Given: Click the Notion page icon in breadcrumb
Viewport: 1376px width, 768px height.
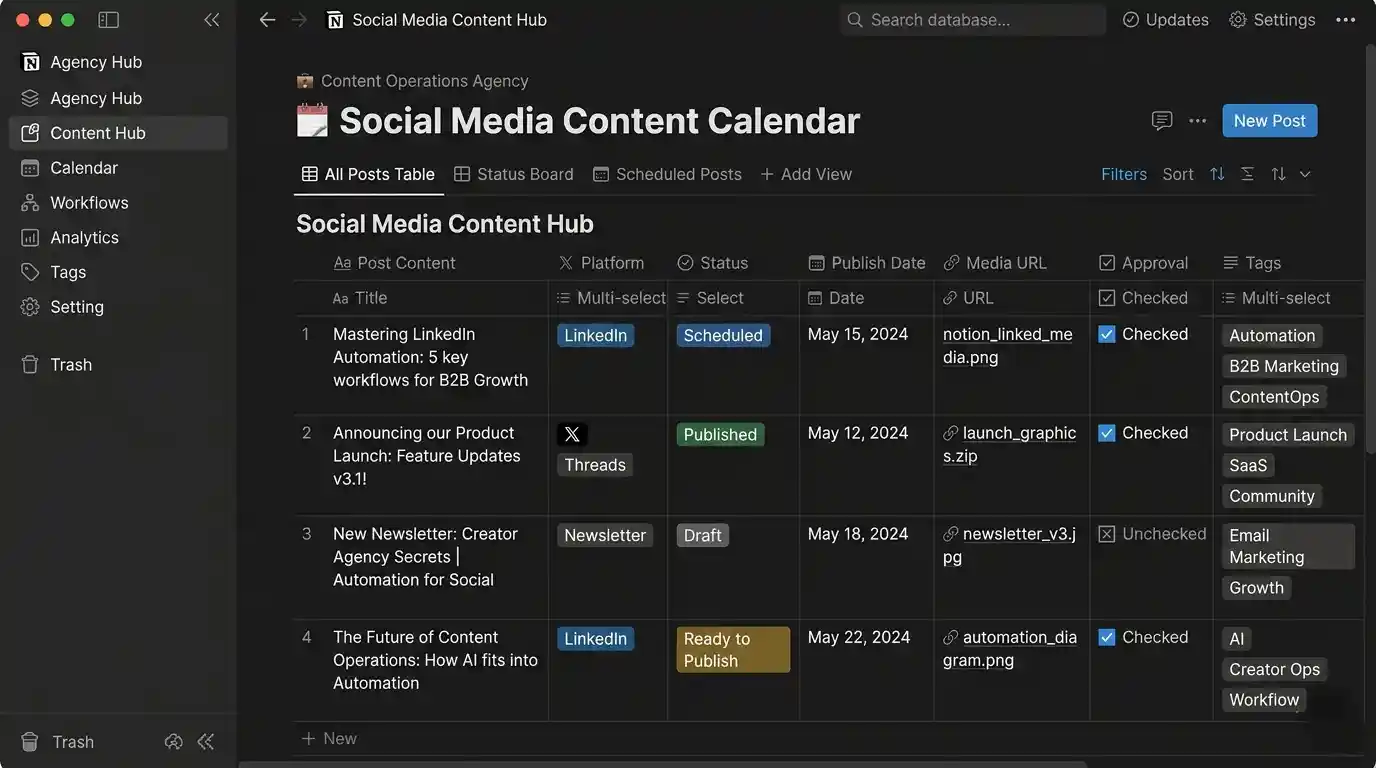Looking at the screenshot, I should point(335,20).
